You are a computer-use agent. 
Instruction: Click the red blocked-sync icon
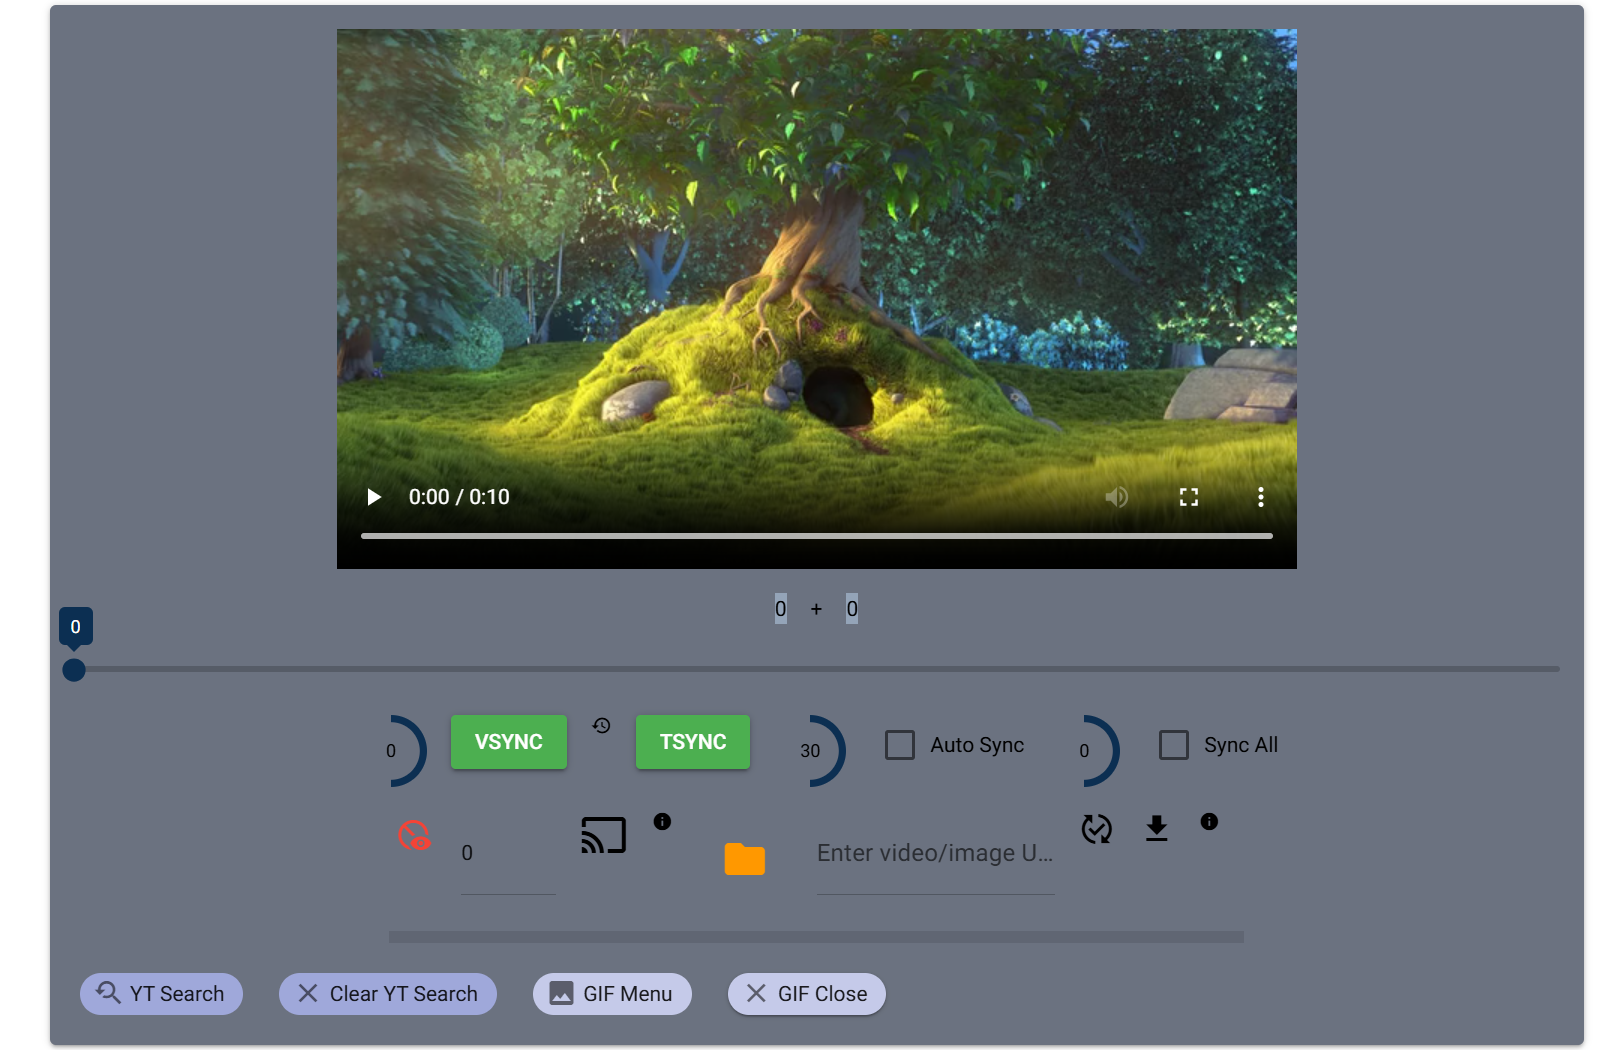[414, 835]
